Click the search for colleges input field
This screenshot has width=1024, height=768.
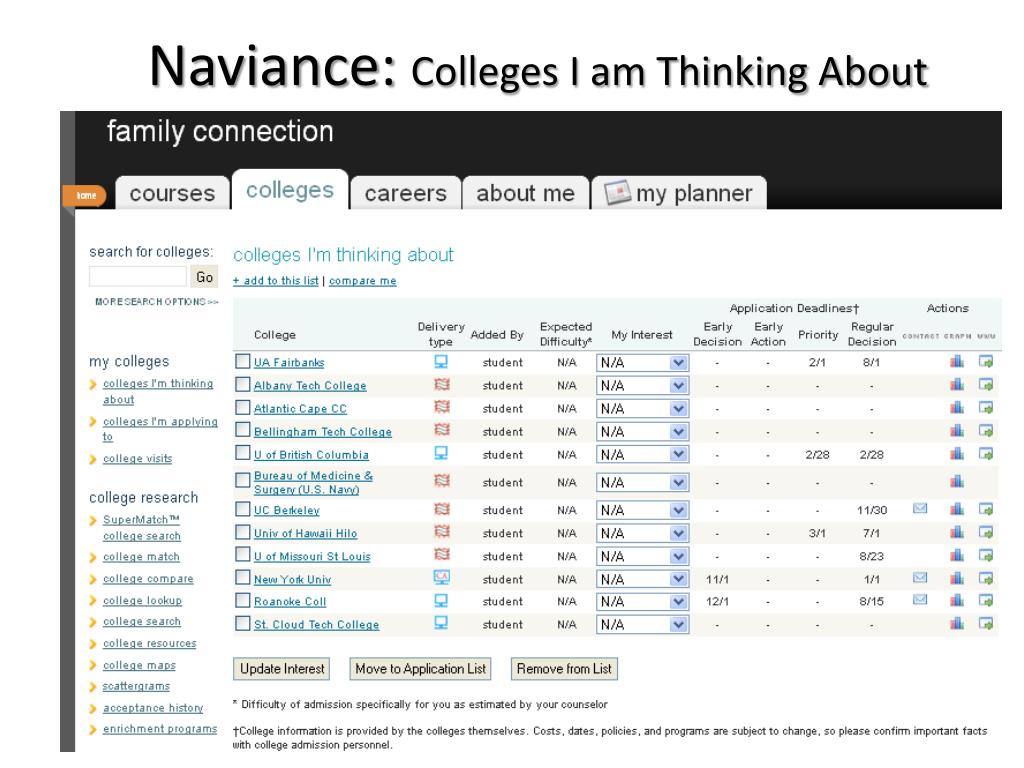click(138, 276)
